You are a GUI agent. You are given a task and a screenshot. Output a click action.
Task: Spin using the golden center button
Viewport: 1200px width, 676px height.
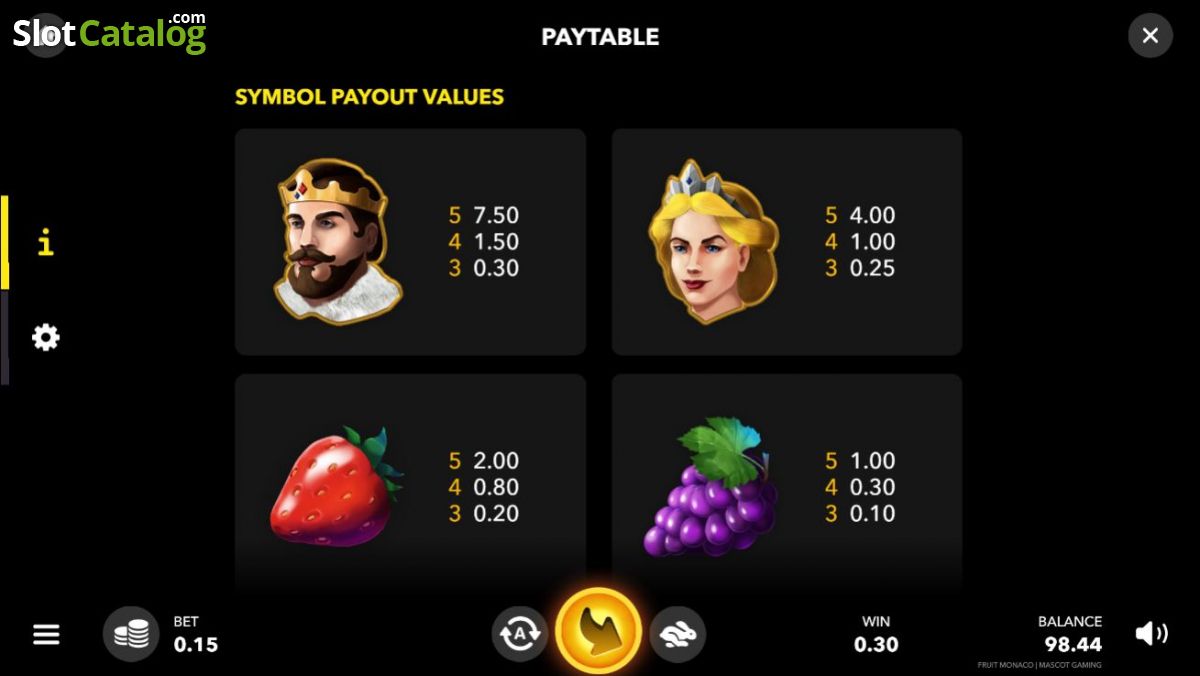point(598,632)
